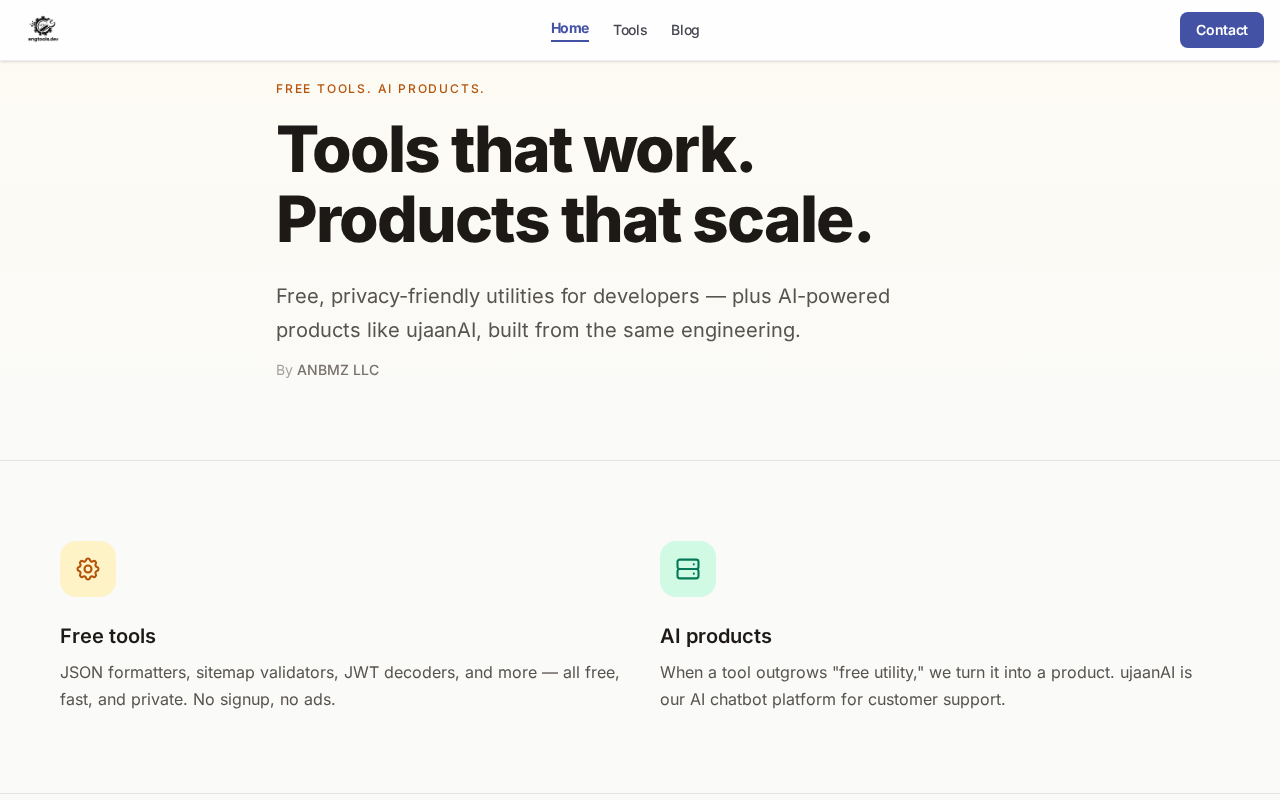The image size is (1280, 800).
Task: Click the 'Products that scale.' headline line
Action: click(x=574, y=219)
